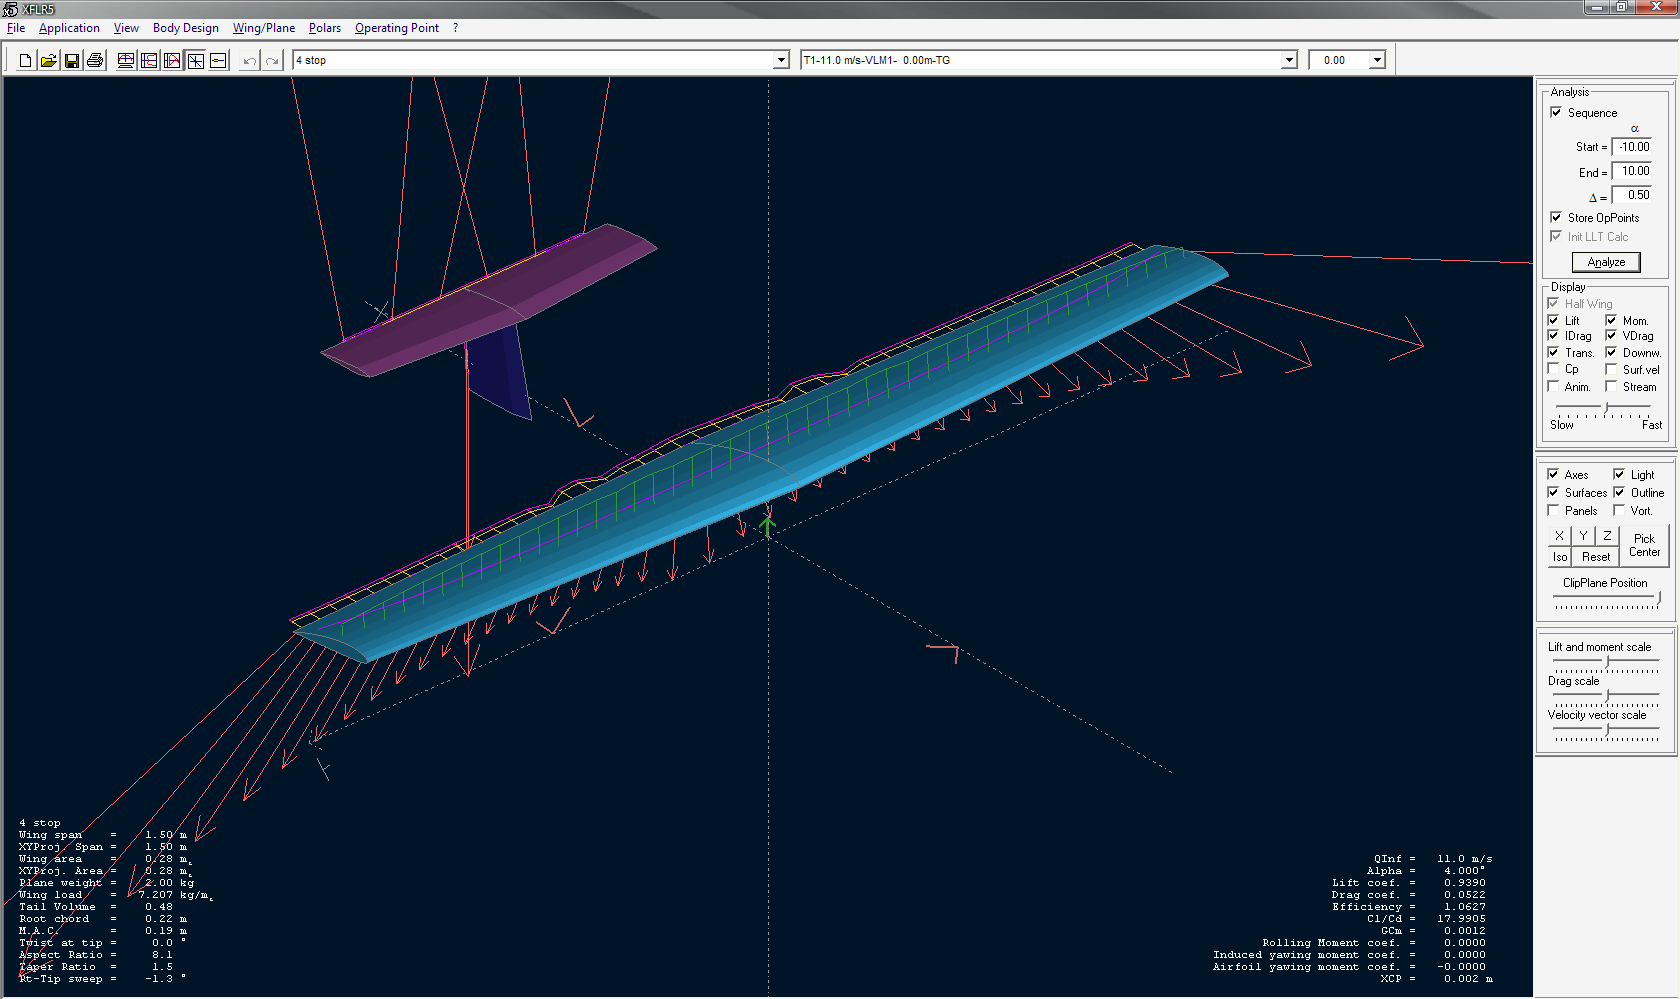The height and width of the screenshot is (999, 1680).
Task: Toggle the Downw. checkbox
Action: pos(1611,352)
